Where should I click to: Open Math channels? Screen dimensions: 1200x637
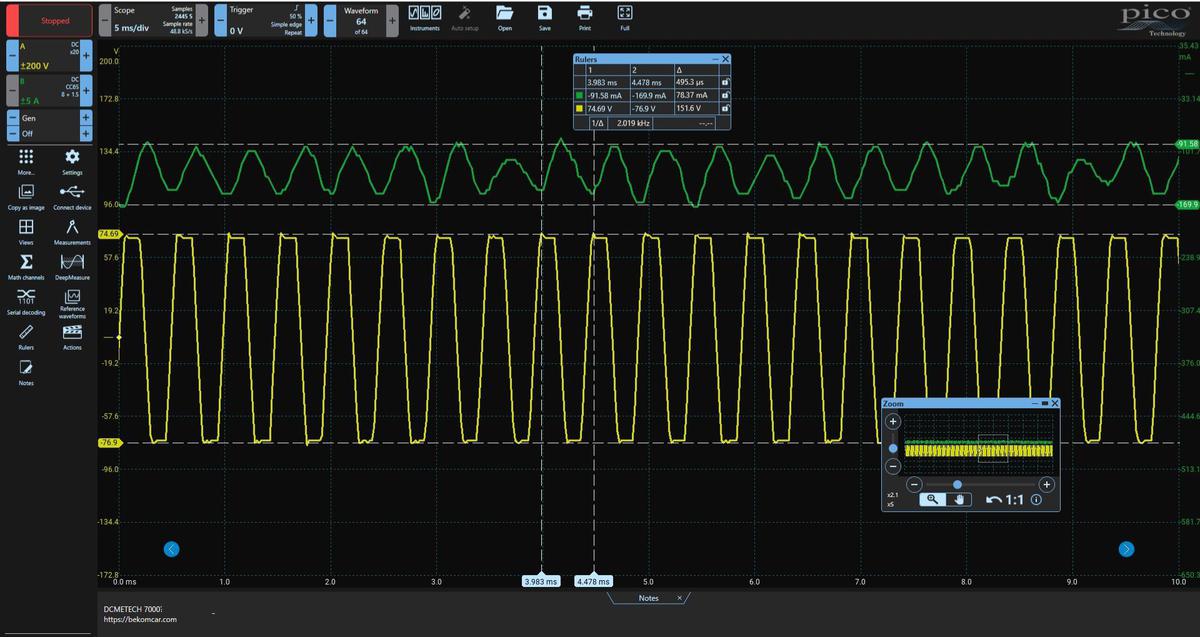27,265
